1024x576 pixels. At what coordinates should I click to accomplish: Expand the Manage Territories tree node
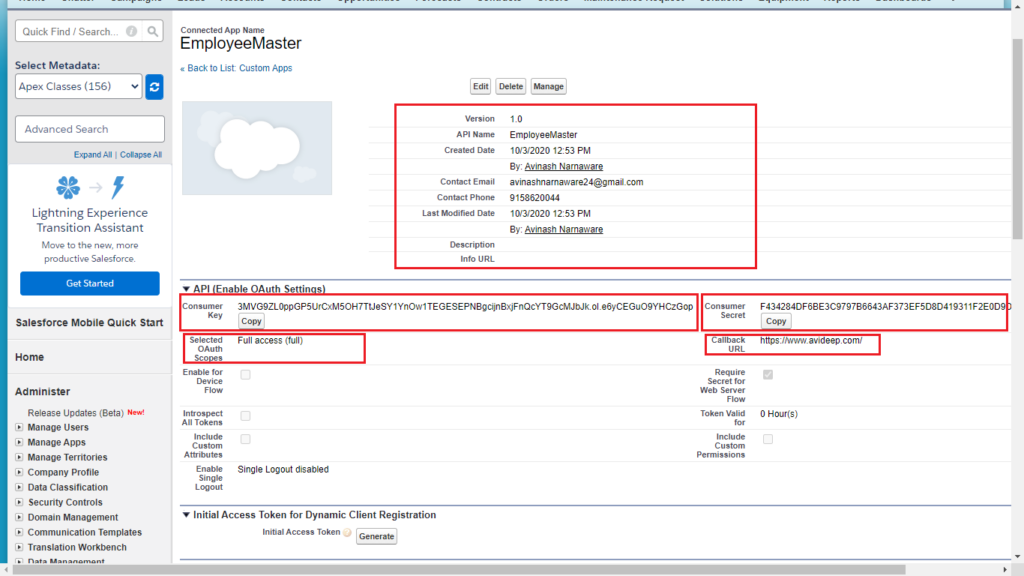click(19, 457)
